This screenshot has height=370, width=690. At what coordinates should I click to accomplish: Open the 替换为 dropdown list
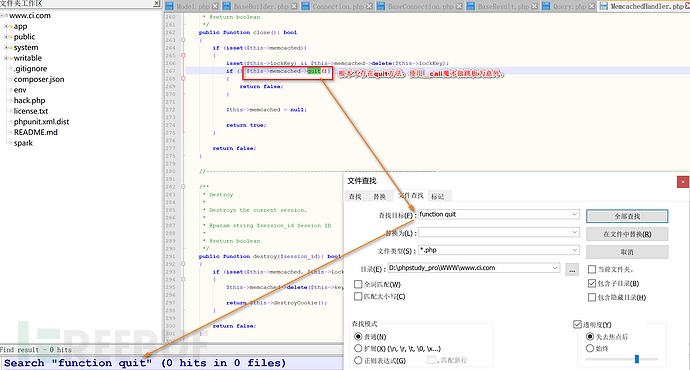(x=574, y=232)
